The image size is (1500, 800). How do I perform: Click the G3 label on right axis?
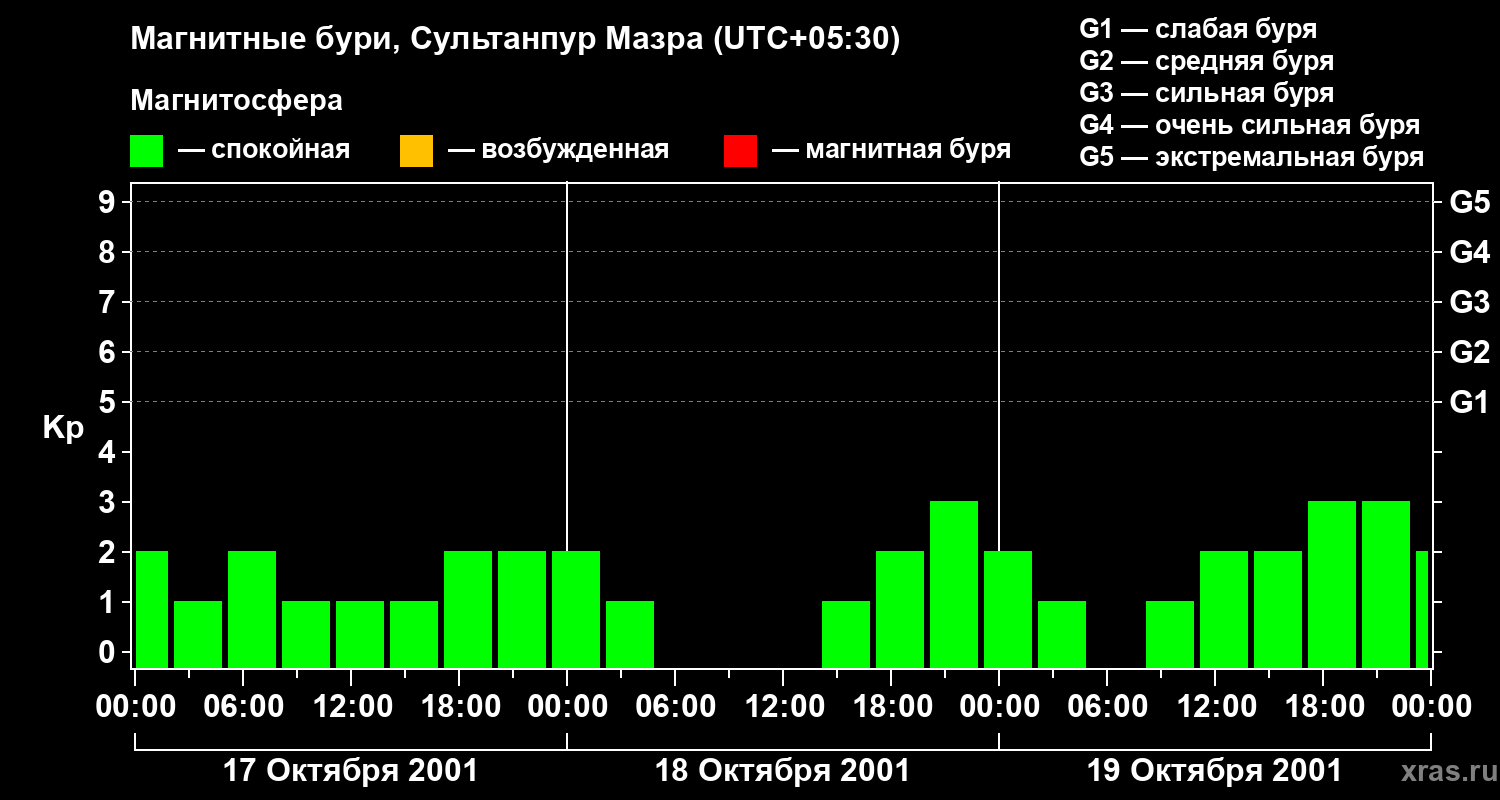click(1469, 303)
